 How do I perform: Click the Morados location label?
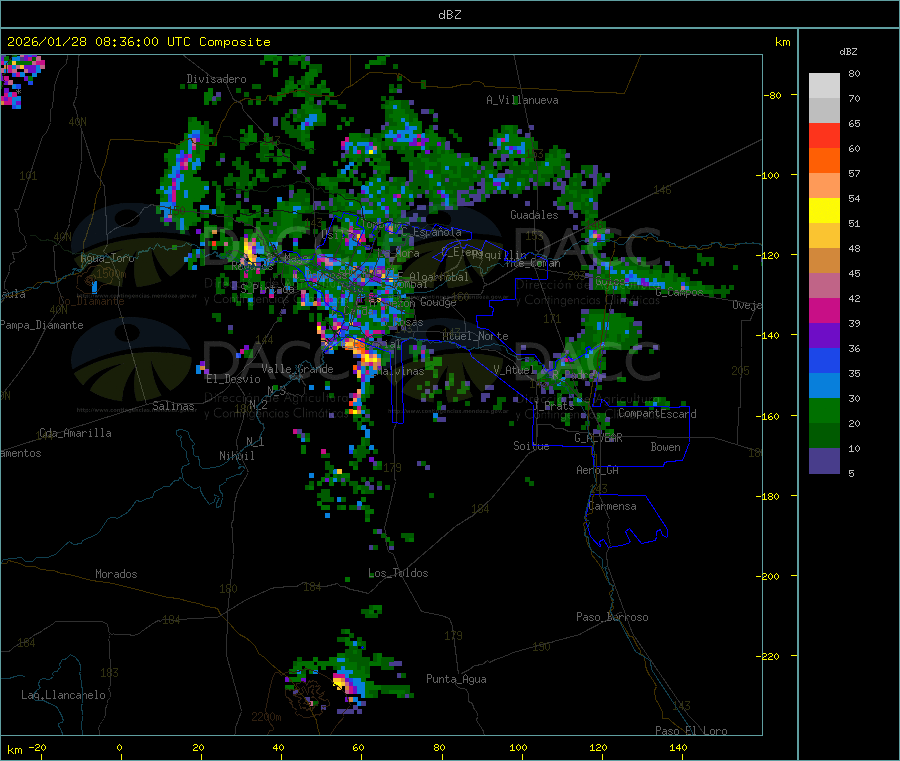tap(117, 574)
